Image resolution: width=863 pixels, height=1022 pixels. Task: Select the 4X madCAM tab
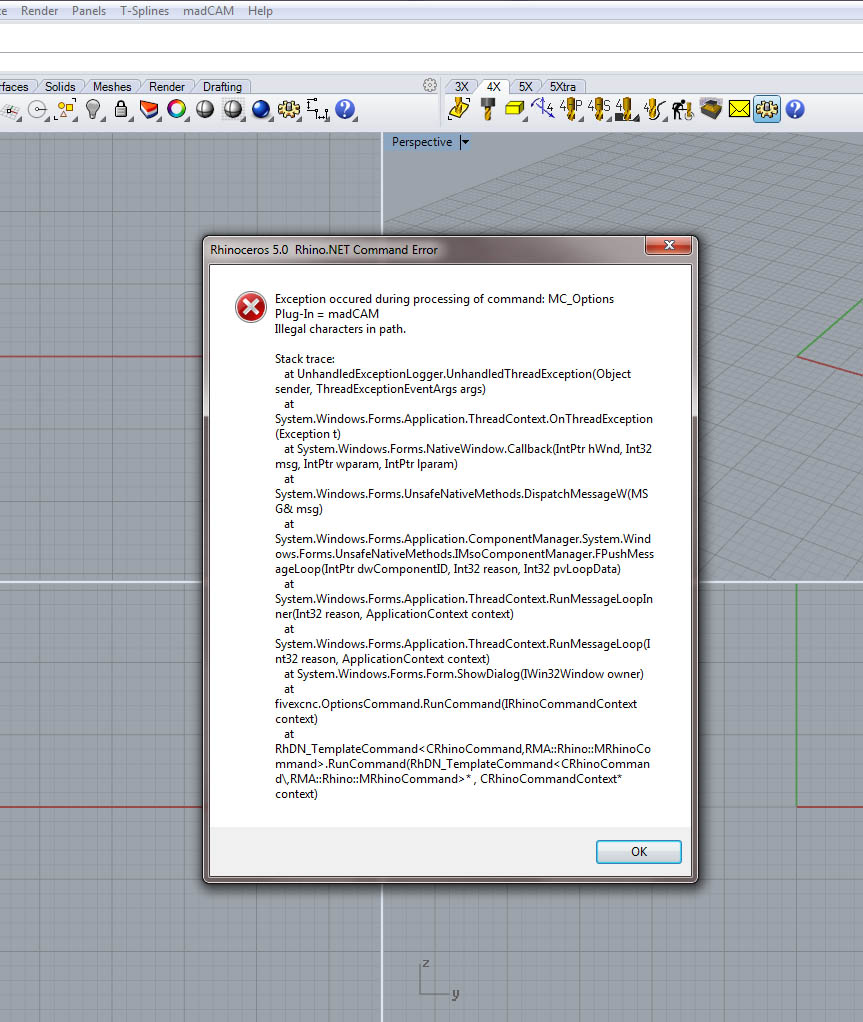pos(493,87)
